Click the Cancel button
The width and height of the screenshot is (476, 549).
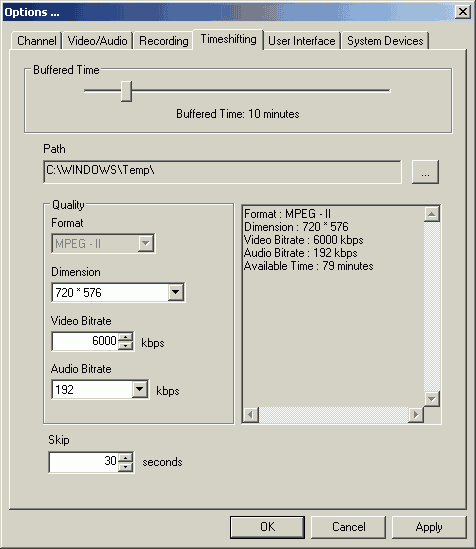(x=349, y=527)
